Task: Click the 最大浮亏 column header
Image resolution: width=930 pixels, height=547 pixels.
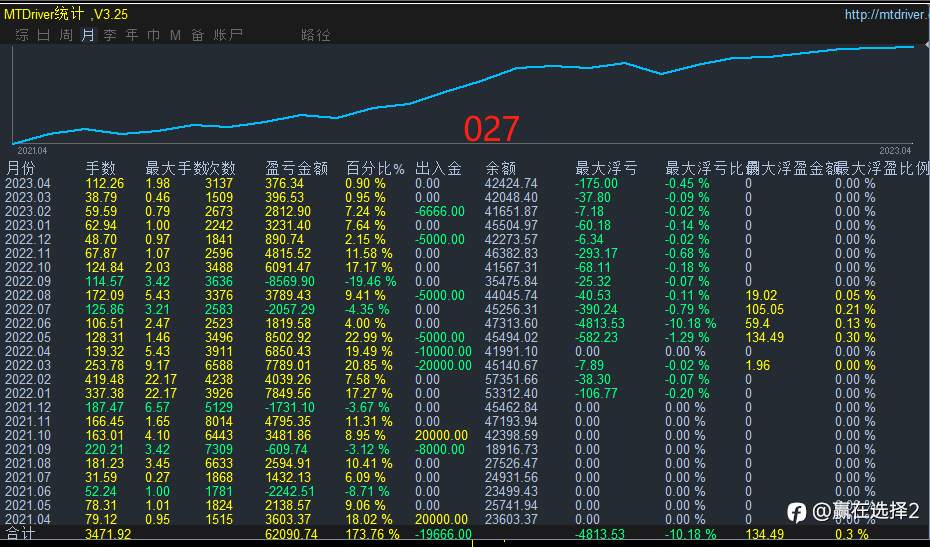Action: (x=606, y=168)
